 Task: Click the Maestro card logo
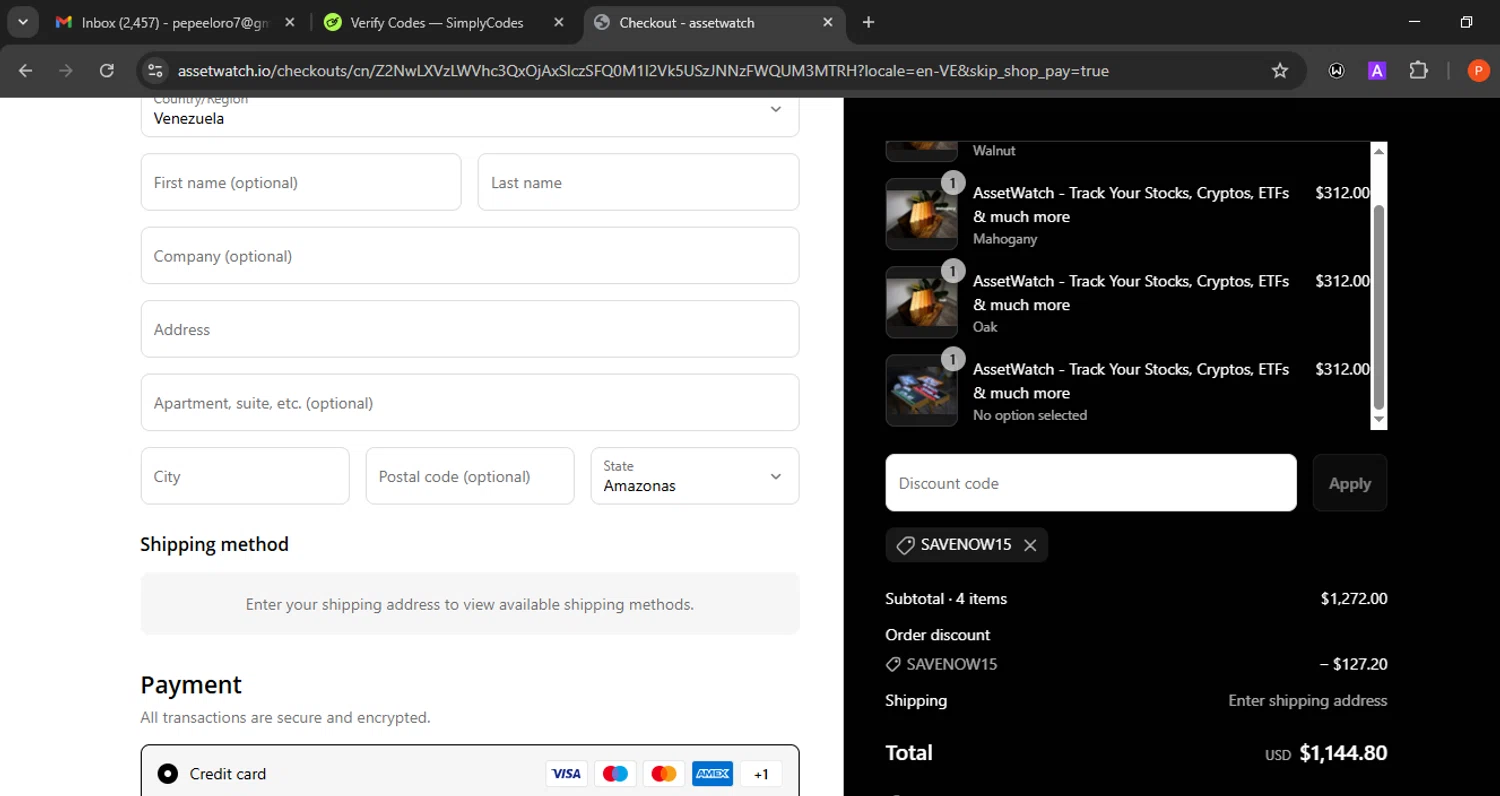pos(615,773)
